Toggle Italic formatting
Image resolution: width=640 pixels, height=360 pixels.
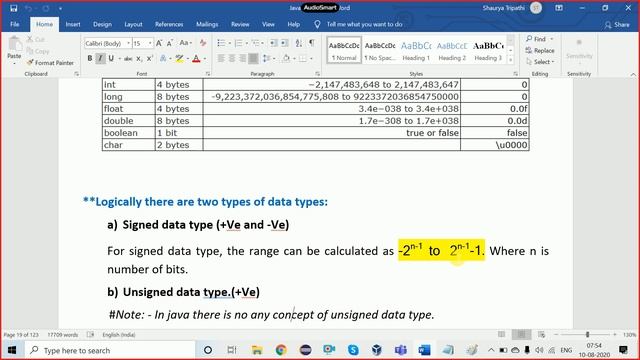(100, 58)
